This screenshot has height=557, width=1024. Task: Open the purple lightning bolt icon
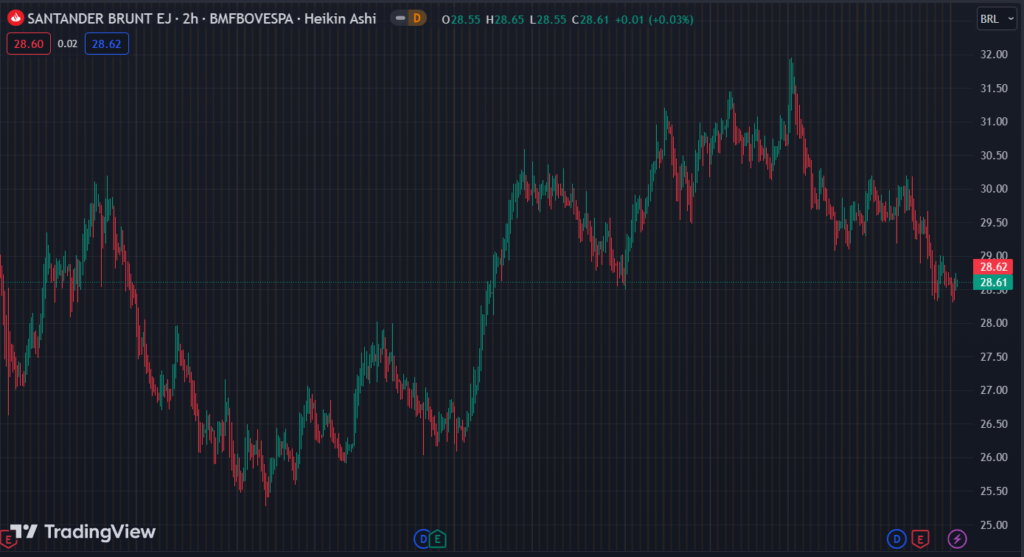(957, 539)
